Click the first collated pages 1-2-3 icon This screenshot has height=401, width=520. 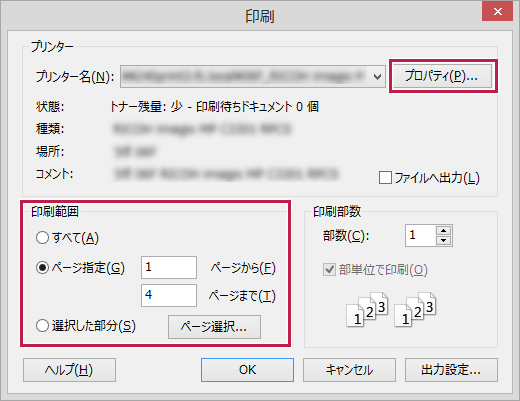pyautogui.click(x=367, y=310)
